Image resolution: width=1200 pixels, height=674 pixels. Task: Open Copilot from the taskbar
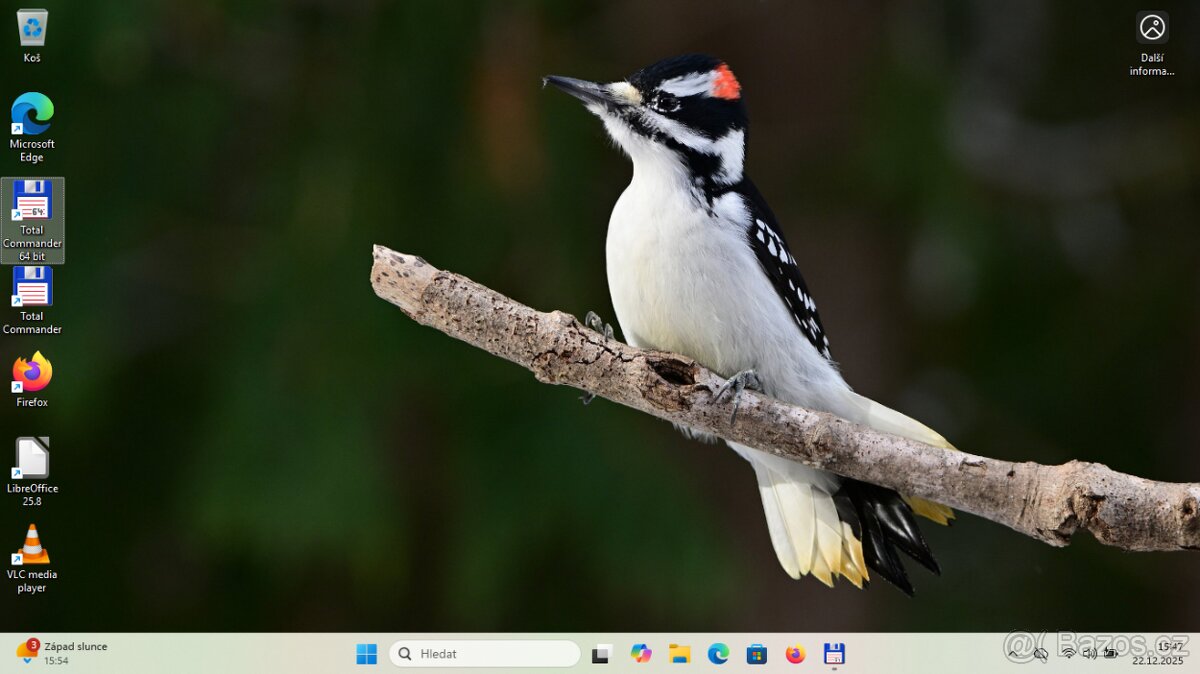tap(641, 653)
